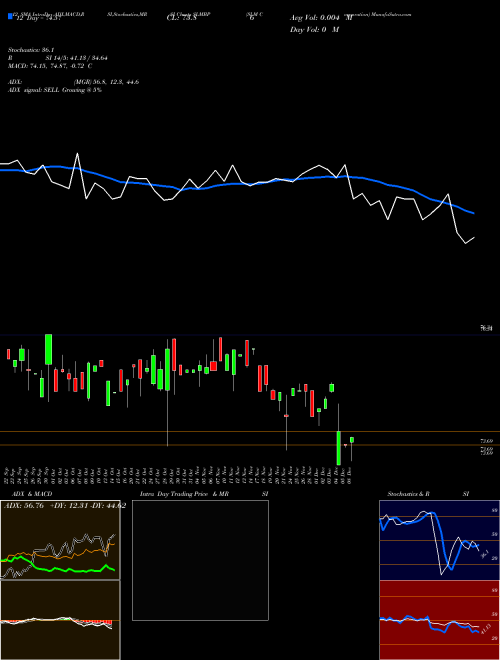Click the ADX values line with 56.8, 12.3, 44.6
500x660 pixels.
pyautogui.click(x=74, y=82)
